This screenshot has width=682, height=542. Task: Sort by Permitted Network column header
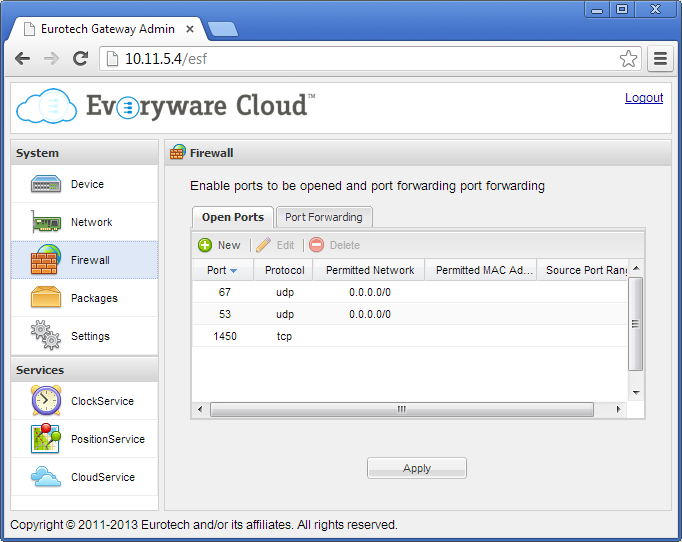(x=370, y=270)
